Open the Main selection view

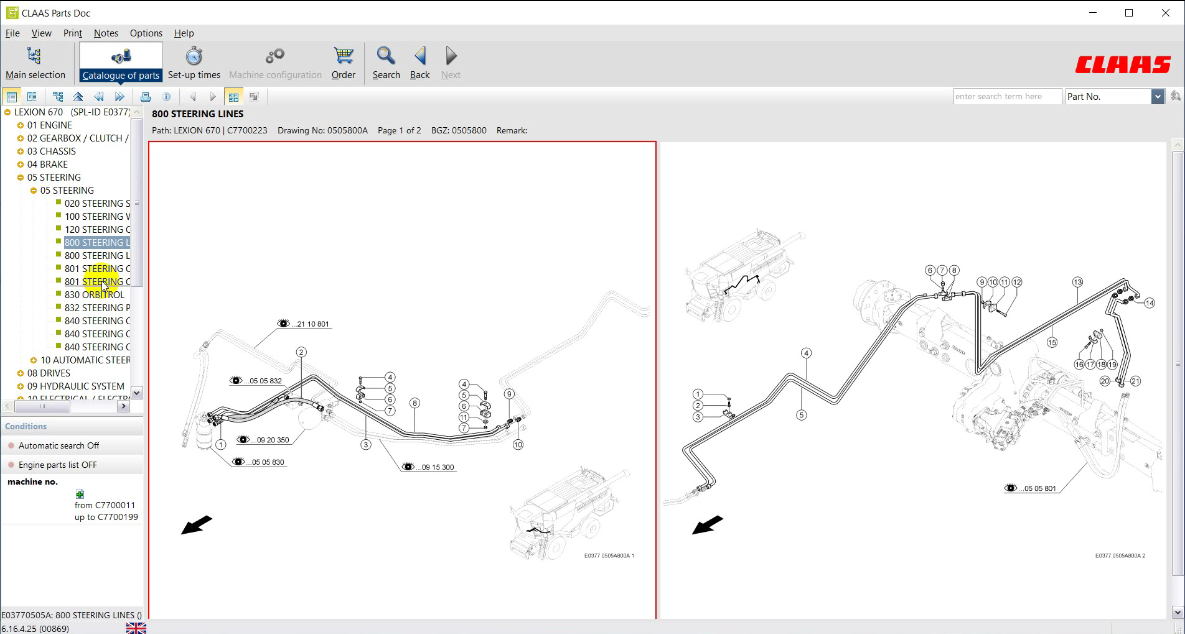point(35,62)
